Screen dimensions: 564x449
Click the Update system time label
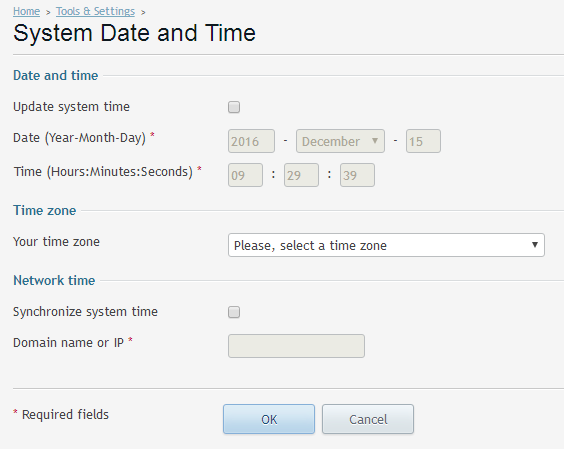tap(71, 107)
